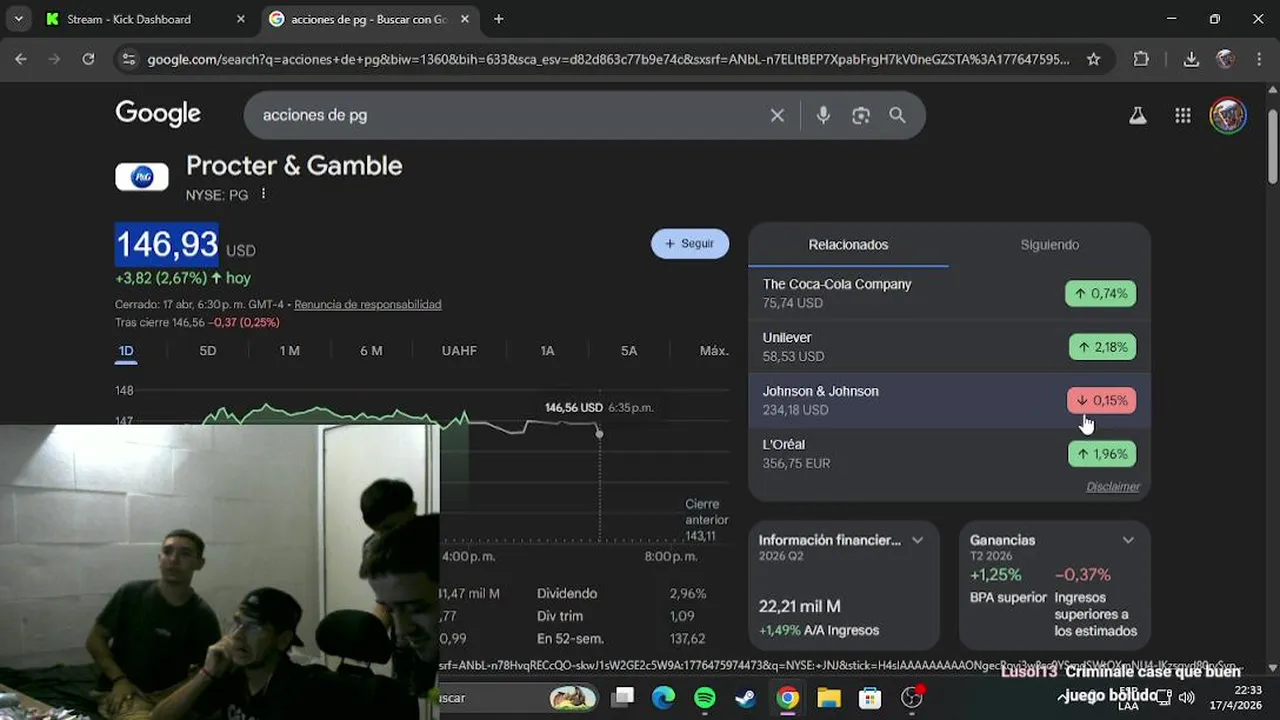
Task: Bookmark this page with the star icon
Action: (x=1093, y=59)
